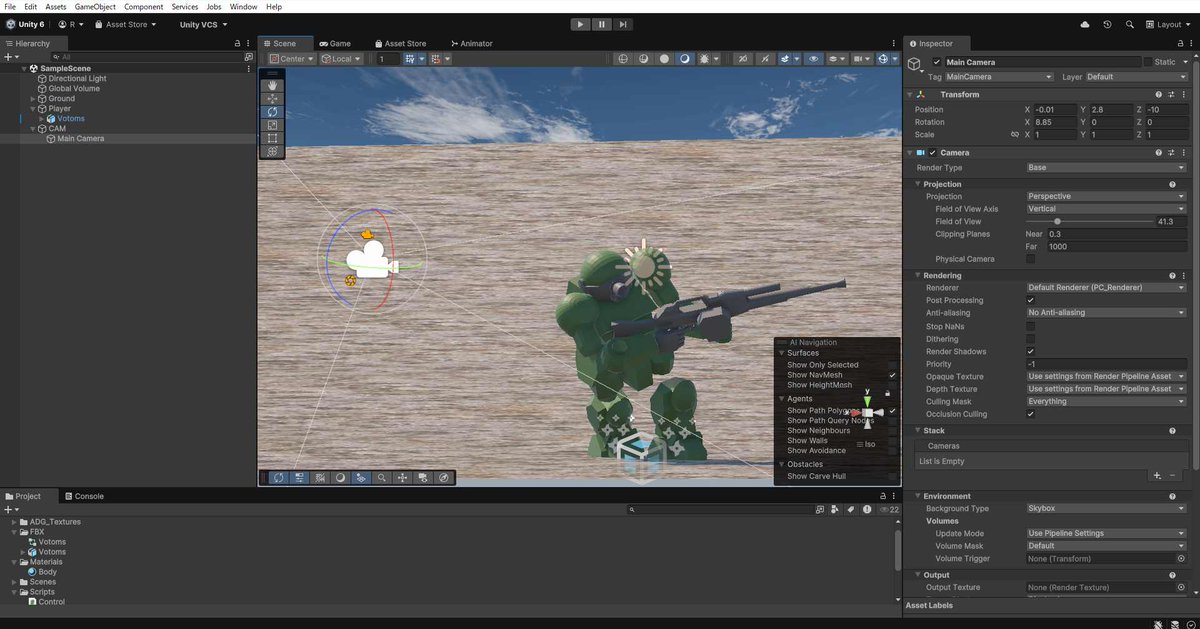Click the magnifier icon in bottom overlay
This screenshot has width=1200, height=629.
point(381,478)
